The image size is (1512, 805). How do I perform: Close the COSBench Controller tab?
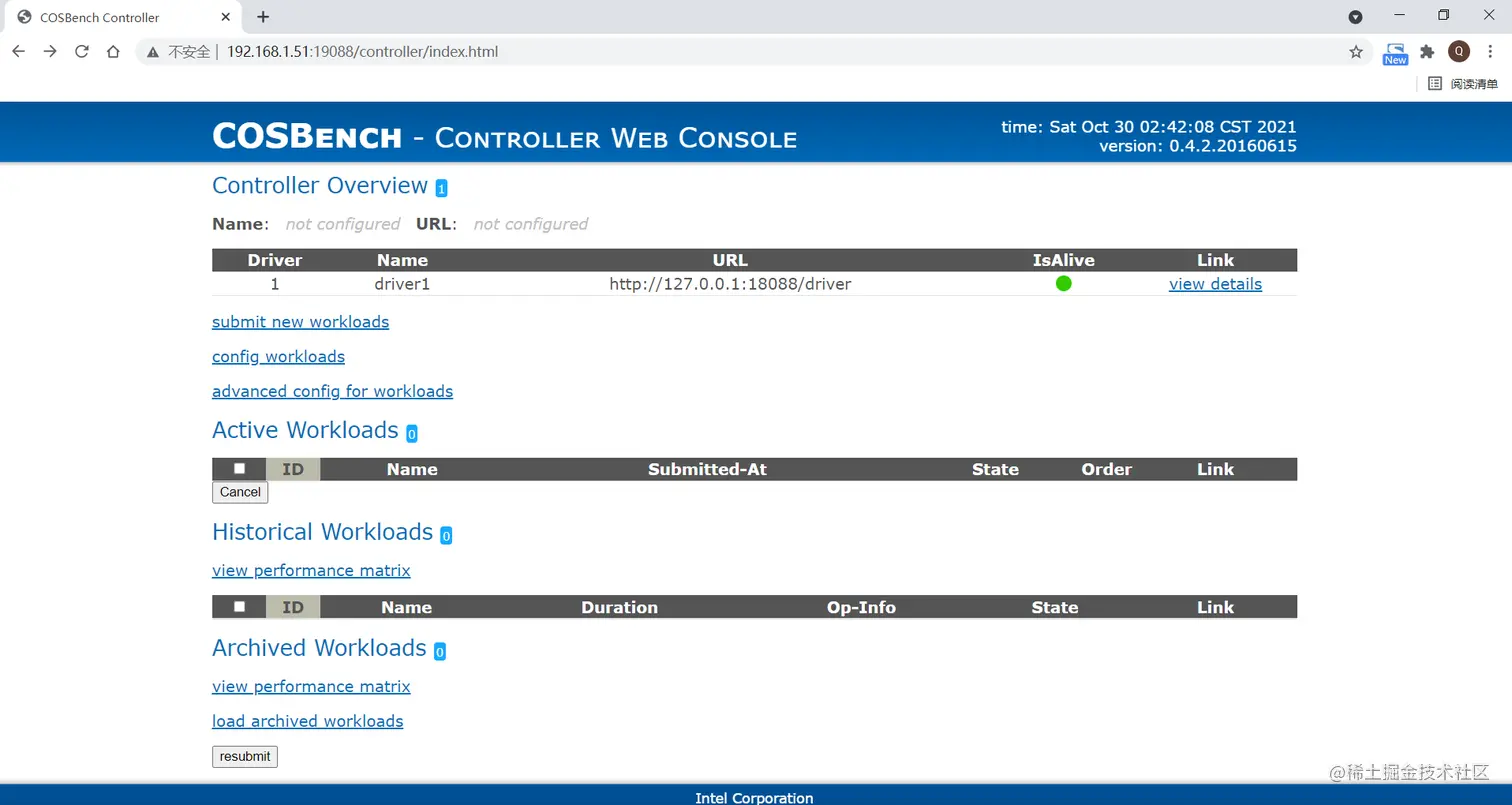tap(226, 17)
